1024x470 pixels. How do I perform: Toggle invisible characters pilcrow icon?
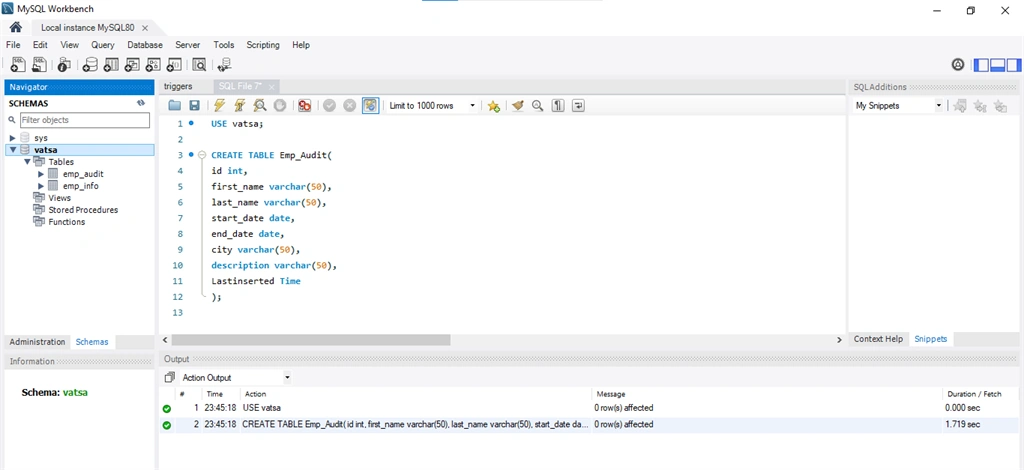tap(558, 106)
